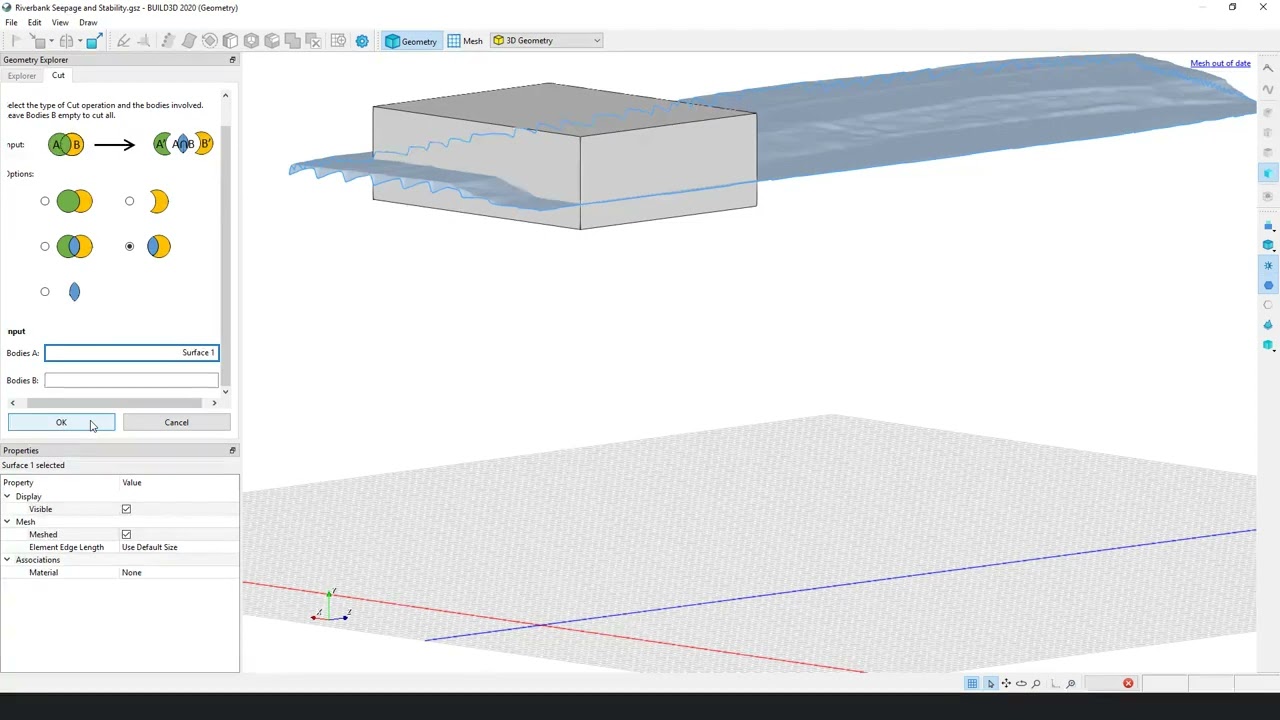The height and width of the screenshot is (720, 1280).
Task: Click the highlighted cyan cube icon in the right sidebar
Action: pyautogui.click(x=1268, y=174)
